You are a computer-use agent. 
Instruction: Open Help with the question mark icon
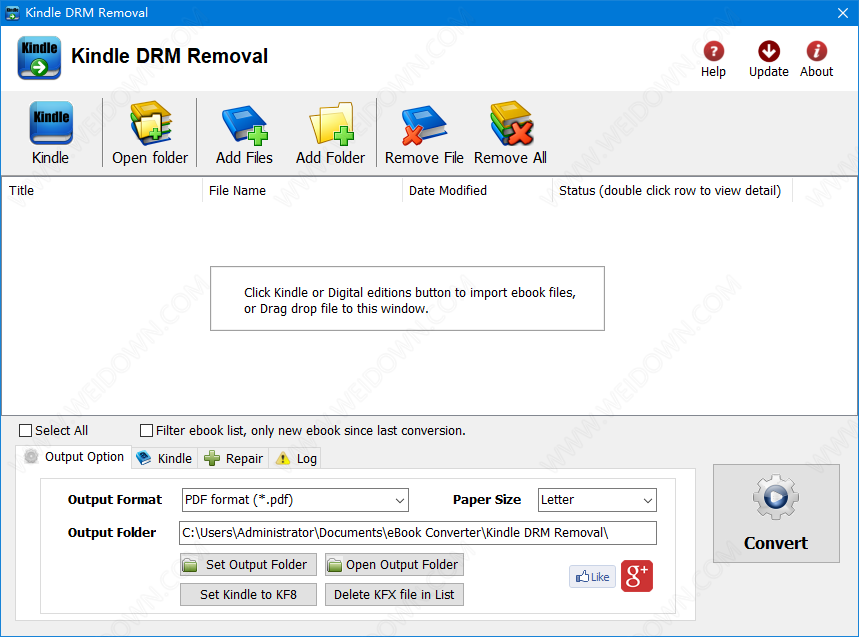click(x=713, y=51)
